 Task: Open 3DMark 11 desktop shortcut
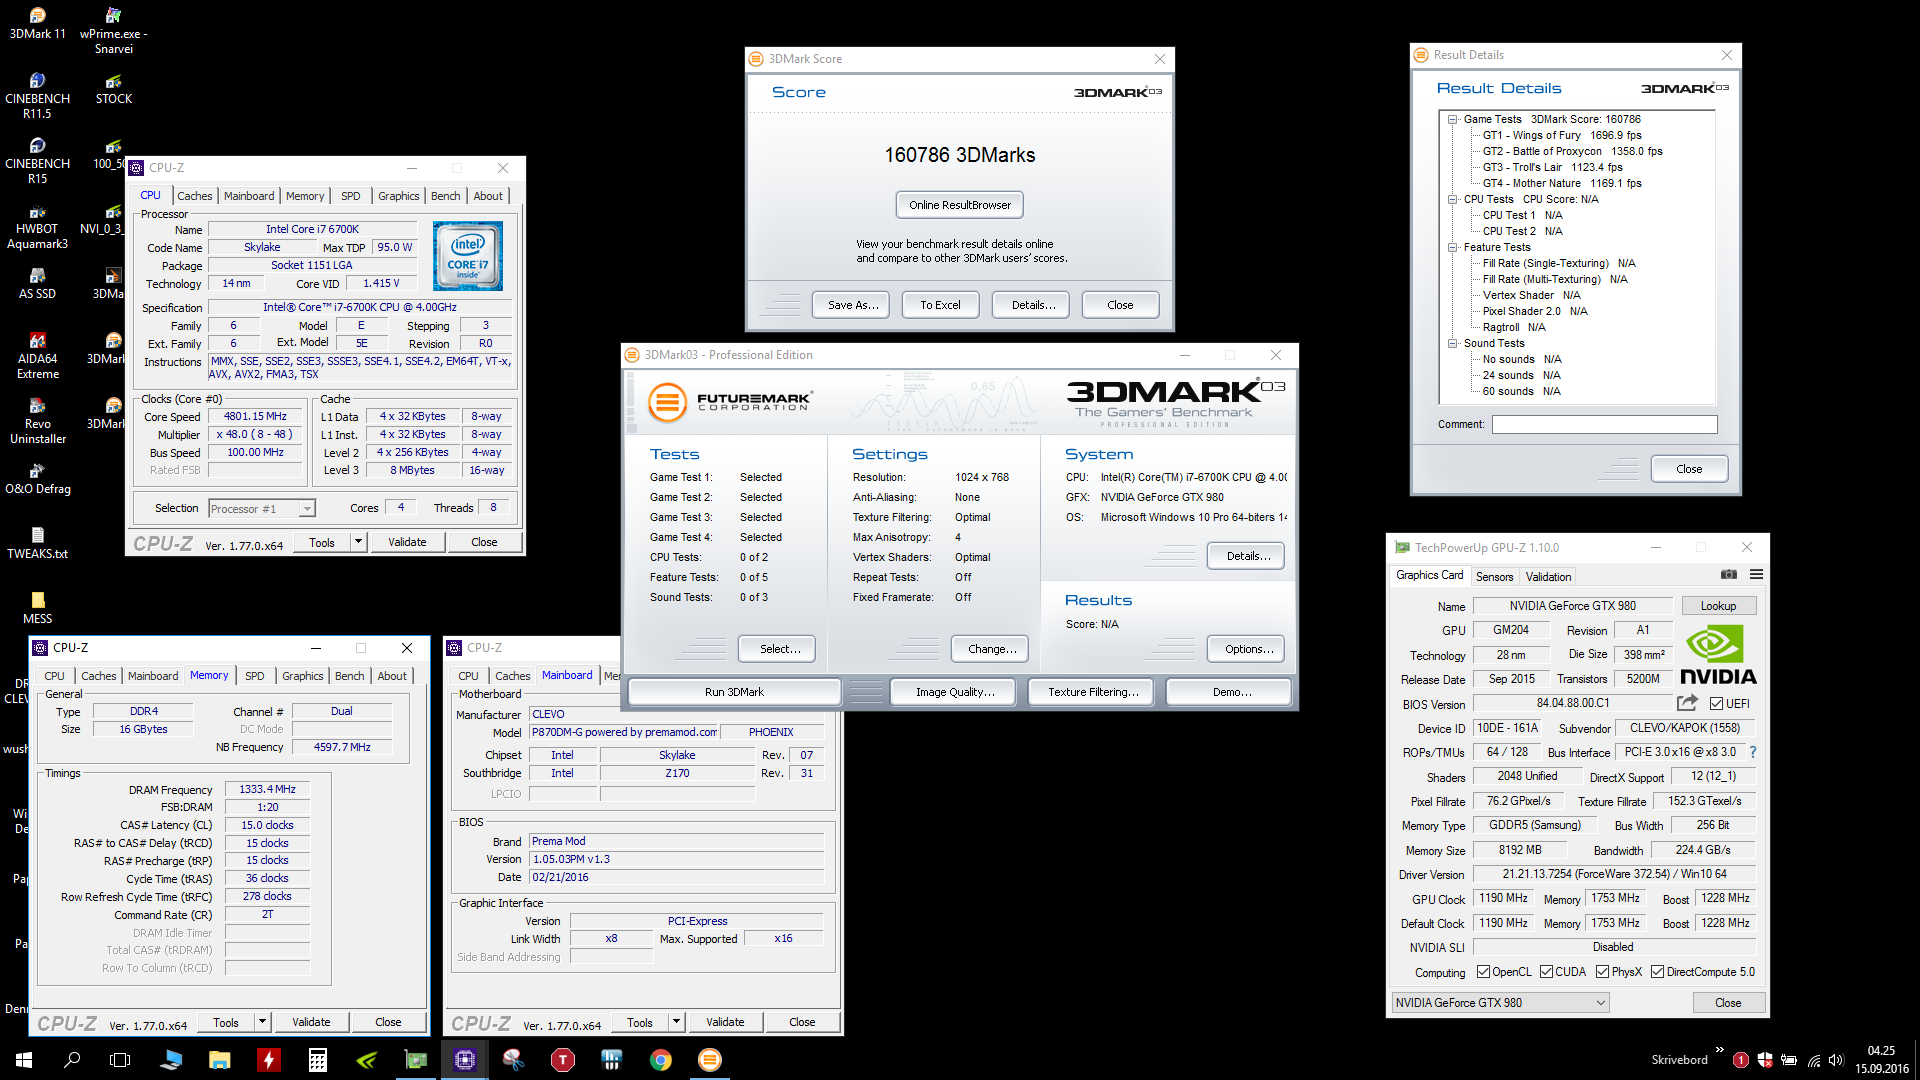(x=37, y=23)
